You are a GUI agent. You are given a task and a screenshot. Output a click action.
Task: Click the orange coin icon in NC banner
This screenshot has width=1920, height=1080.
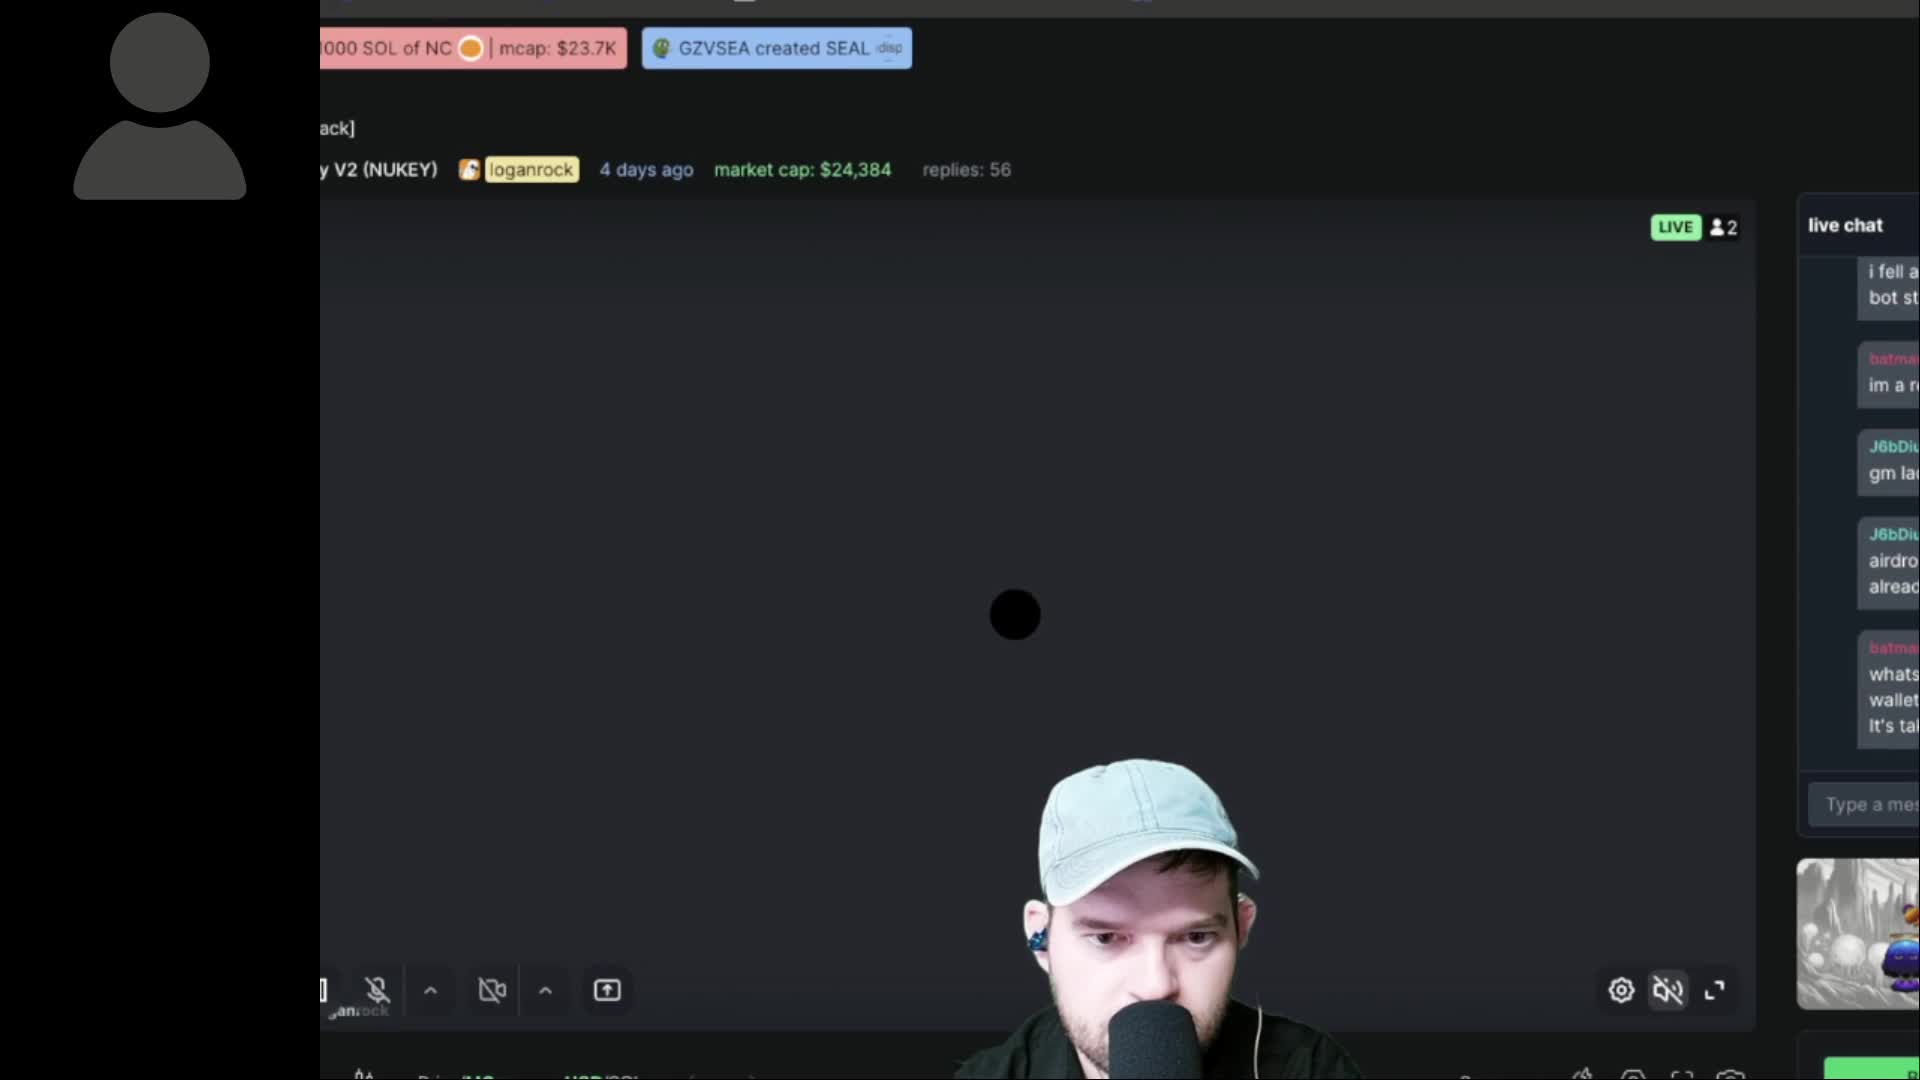[470, 48]
